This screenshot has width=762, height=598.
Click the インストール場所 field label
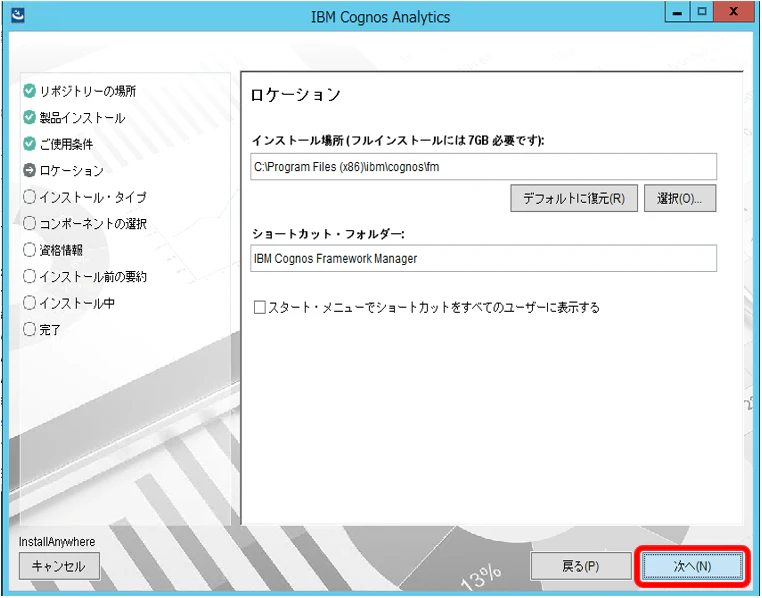click(x=398, y=140)
